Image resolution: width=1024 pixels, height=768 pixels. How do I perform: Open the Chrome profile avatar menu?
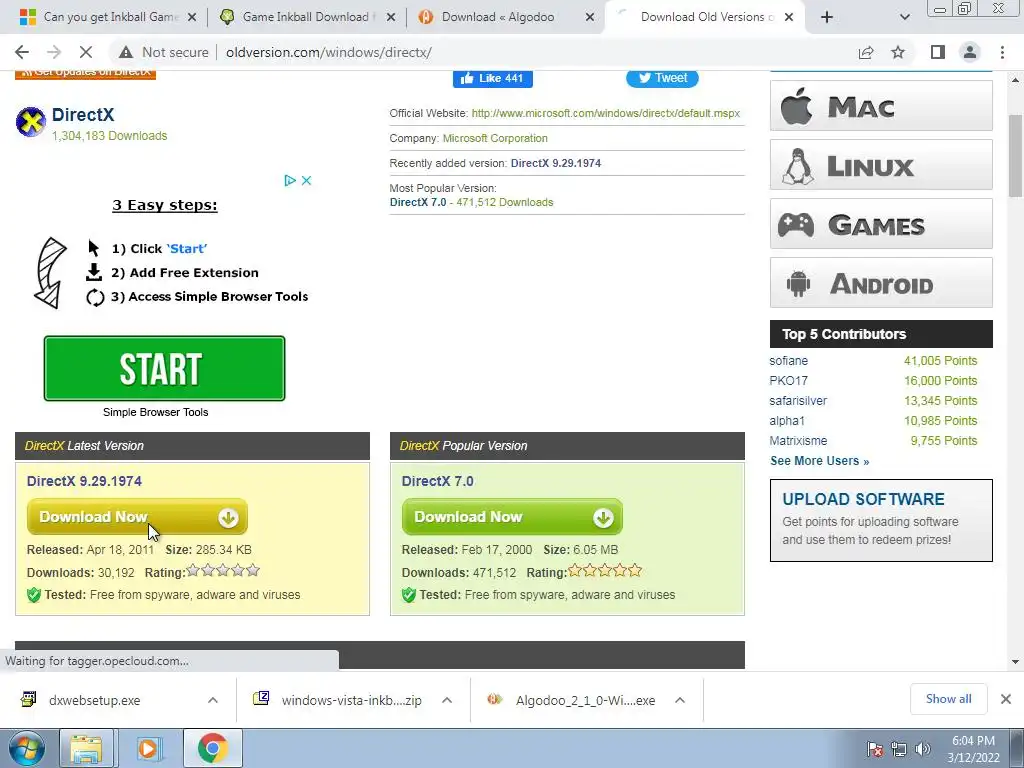point(970,52)
